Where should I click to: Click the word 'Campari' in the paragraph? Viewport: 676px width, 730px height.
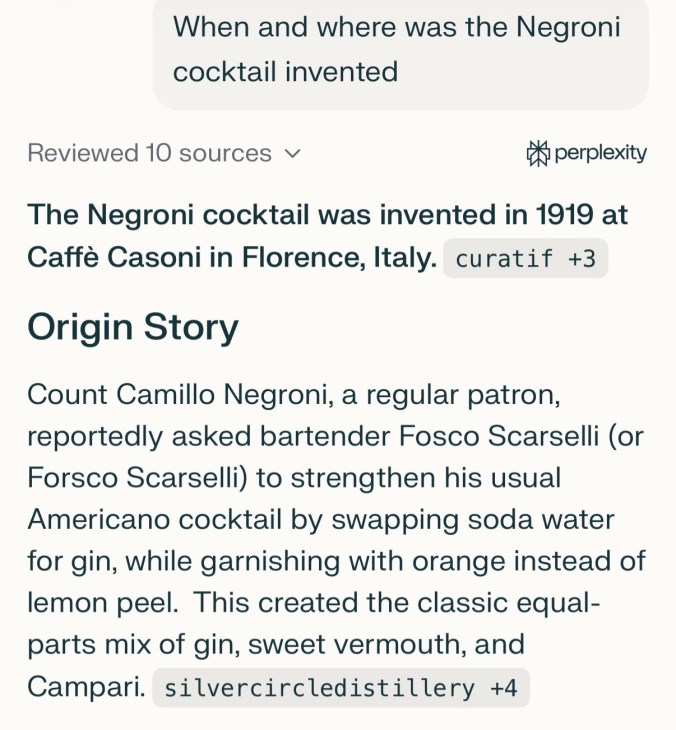[x=84, y=687]
